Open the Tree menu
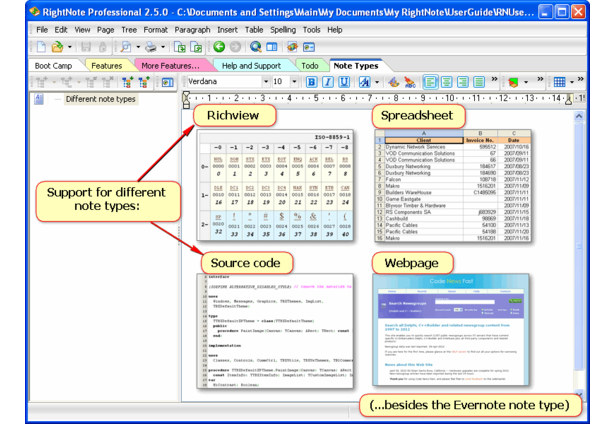This screenshot has width=615, height=424. click(x=129, y=30)
